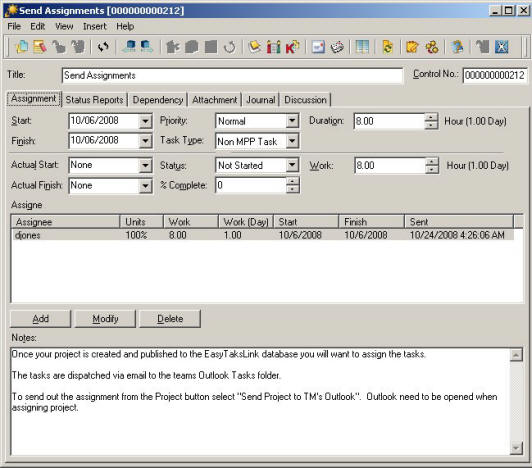Click the greyed hand icon beside the blue X
The image size is (532, 468).
(x=482, y=47)
